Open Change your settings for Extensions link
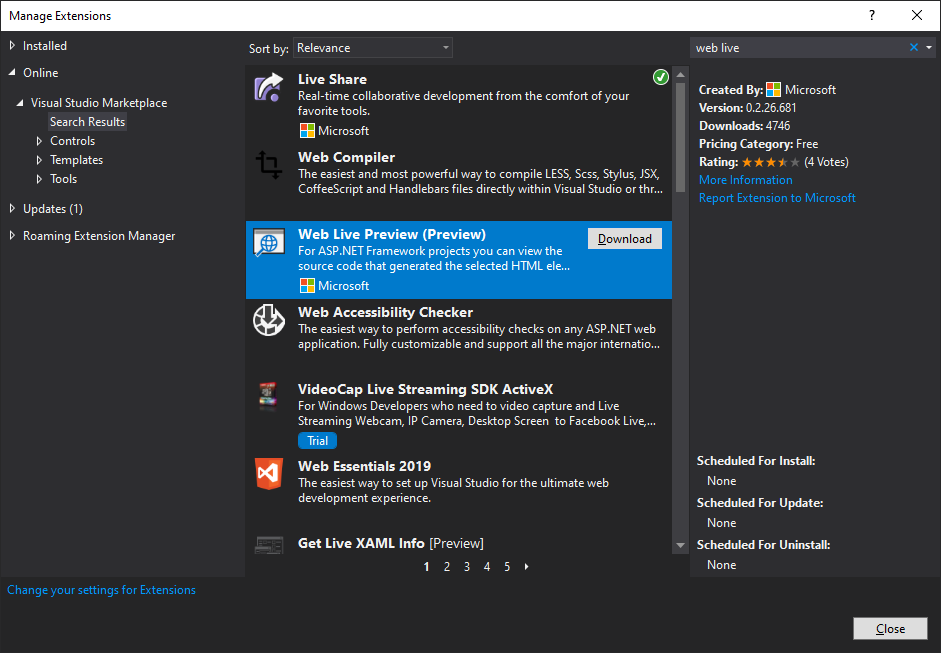 (x=101, y=590)
